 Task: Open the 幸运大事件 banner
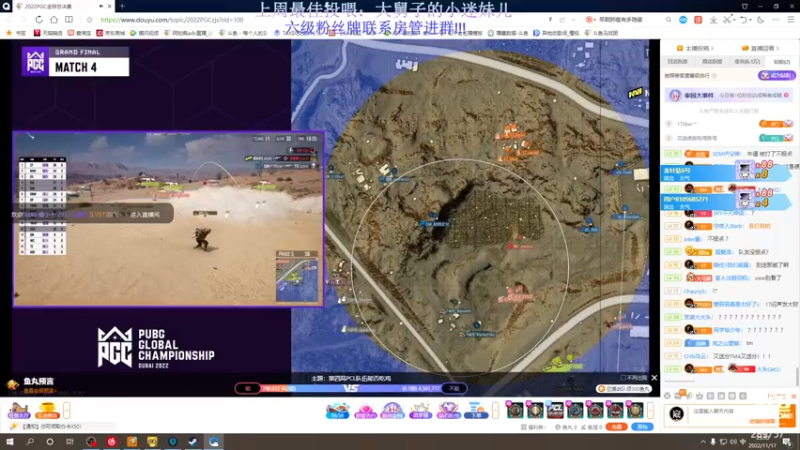pos(729,95)
